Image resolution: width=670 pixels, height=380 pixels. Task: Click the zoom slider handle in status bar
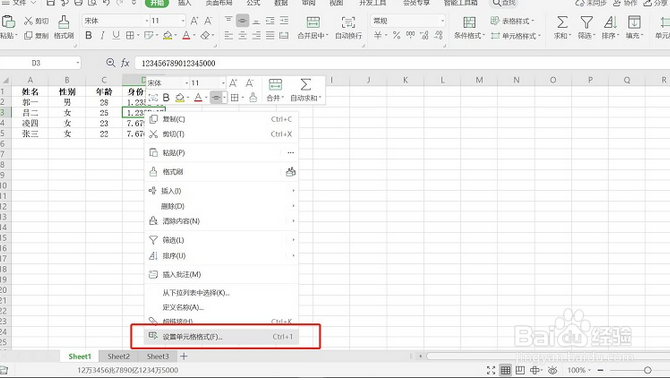(x=648, y=370)
